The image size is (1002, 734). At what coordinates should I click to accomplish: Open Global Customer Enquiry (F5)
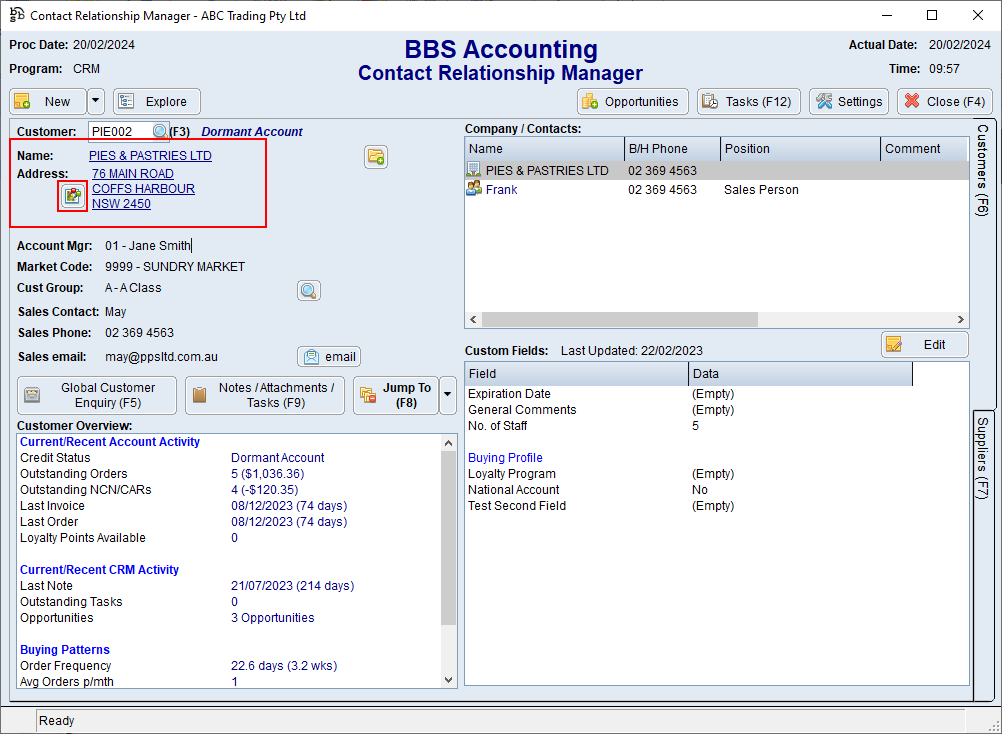click(x=97, y=396)
